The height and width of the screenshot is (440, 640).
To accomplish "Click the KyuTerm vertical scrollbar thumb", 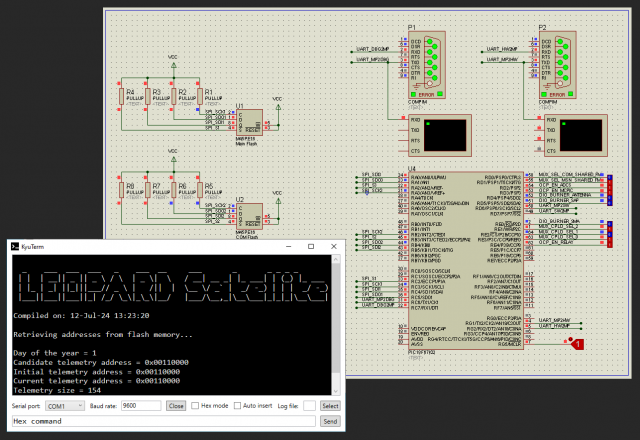I will point(336,318).
